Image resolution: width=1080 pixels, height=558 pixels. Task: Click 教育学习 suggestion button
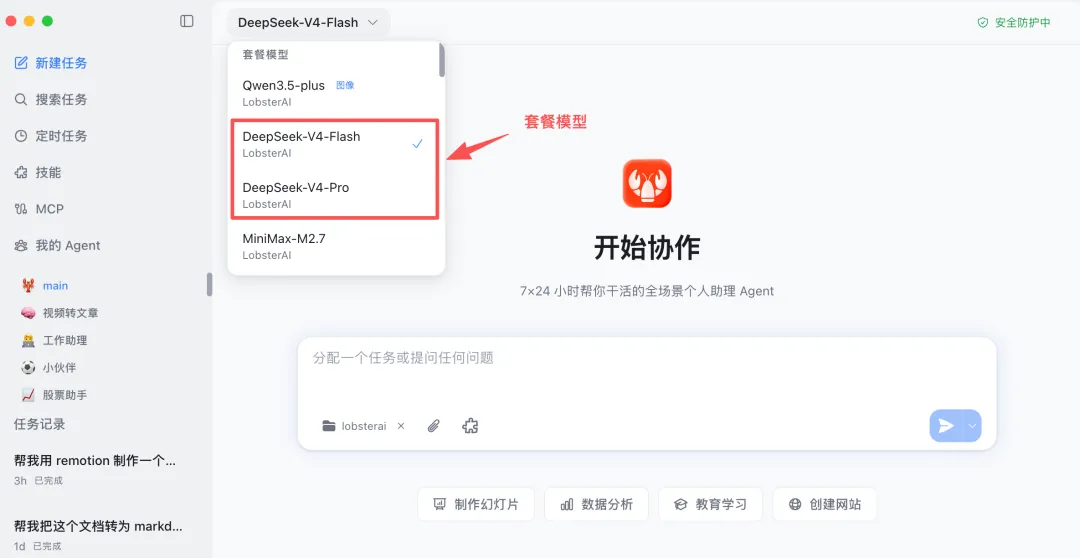[x=711, y=504]
